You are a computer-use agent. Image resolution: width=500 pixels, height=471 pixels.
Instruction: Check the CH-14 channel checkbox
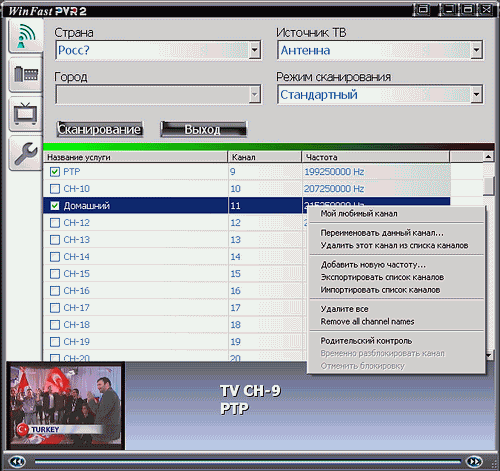55,257
